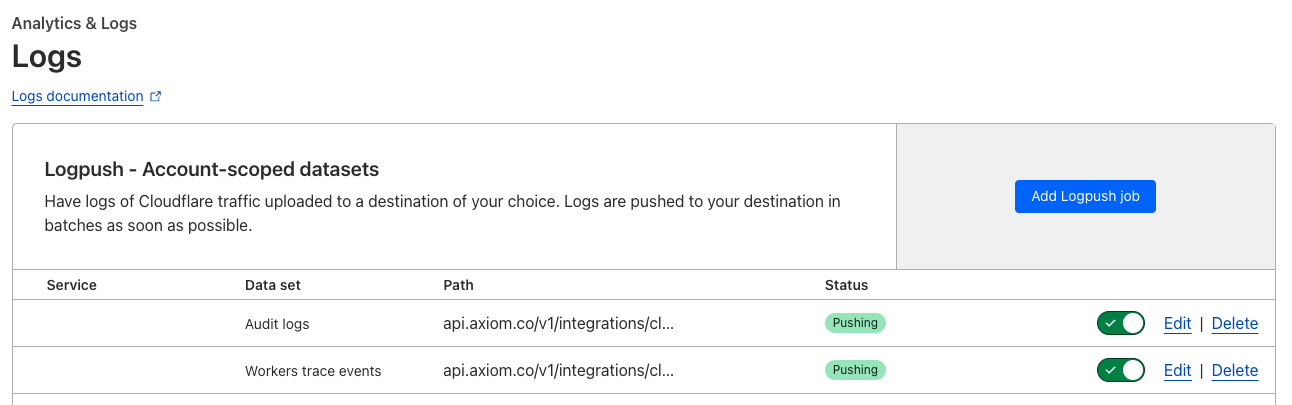Delete the Workers trace events job
The image size is (1292, 405).
tap(1234, 370)
